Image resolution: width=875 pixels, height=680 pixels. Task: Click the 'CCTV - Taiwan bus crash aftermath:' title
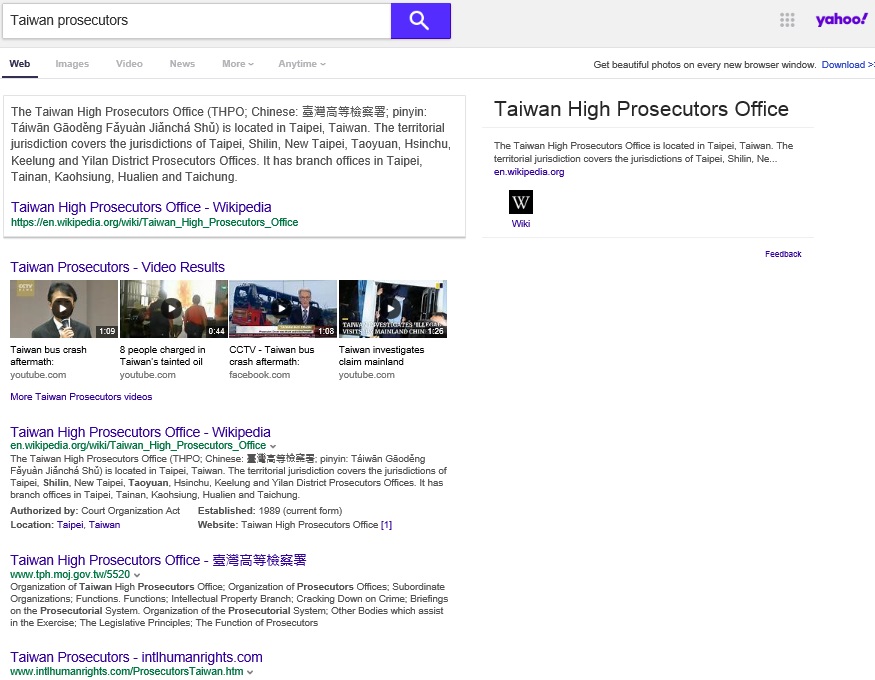[272, 356]
